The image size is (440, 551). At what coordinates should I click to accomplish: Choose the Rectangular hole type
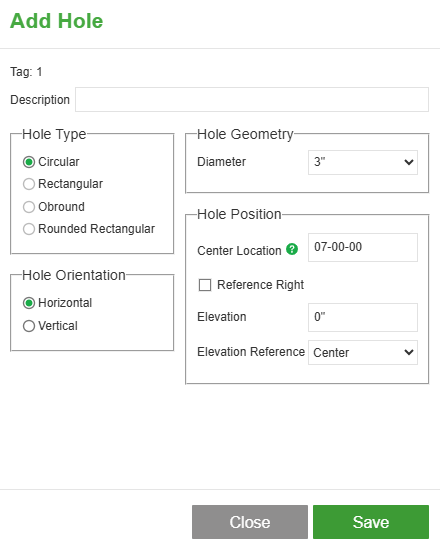click(x=29, y=184)
